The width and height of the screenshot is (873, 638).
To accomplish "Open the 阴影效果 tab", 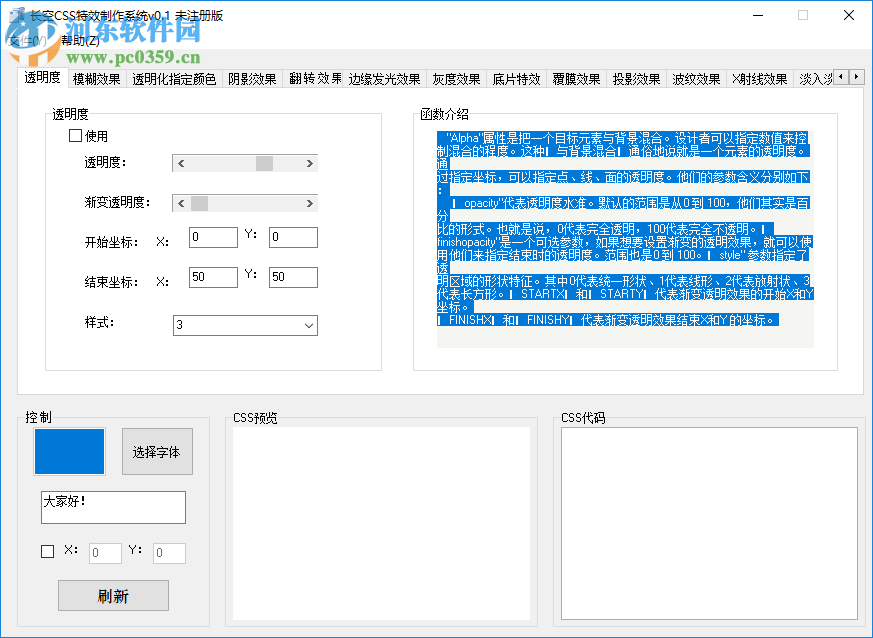I will click(250, 79).
